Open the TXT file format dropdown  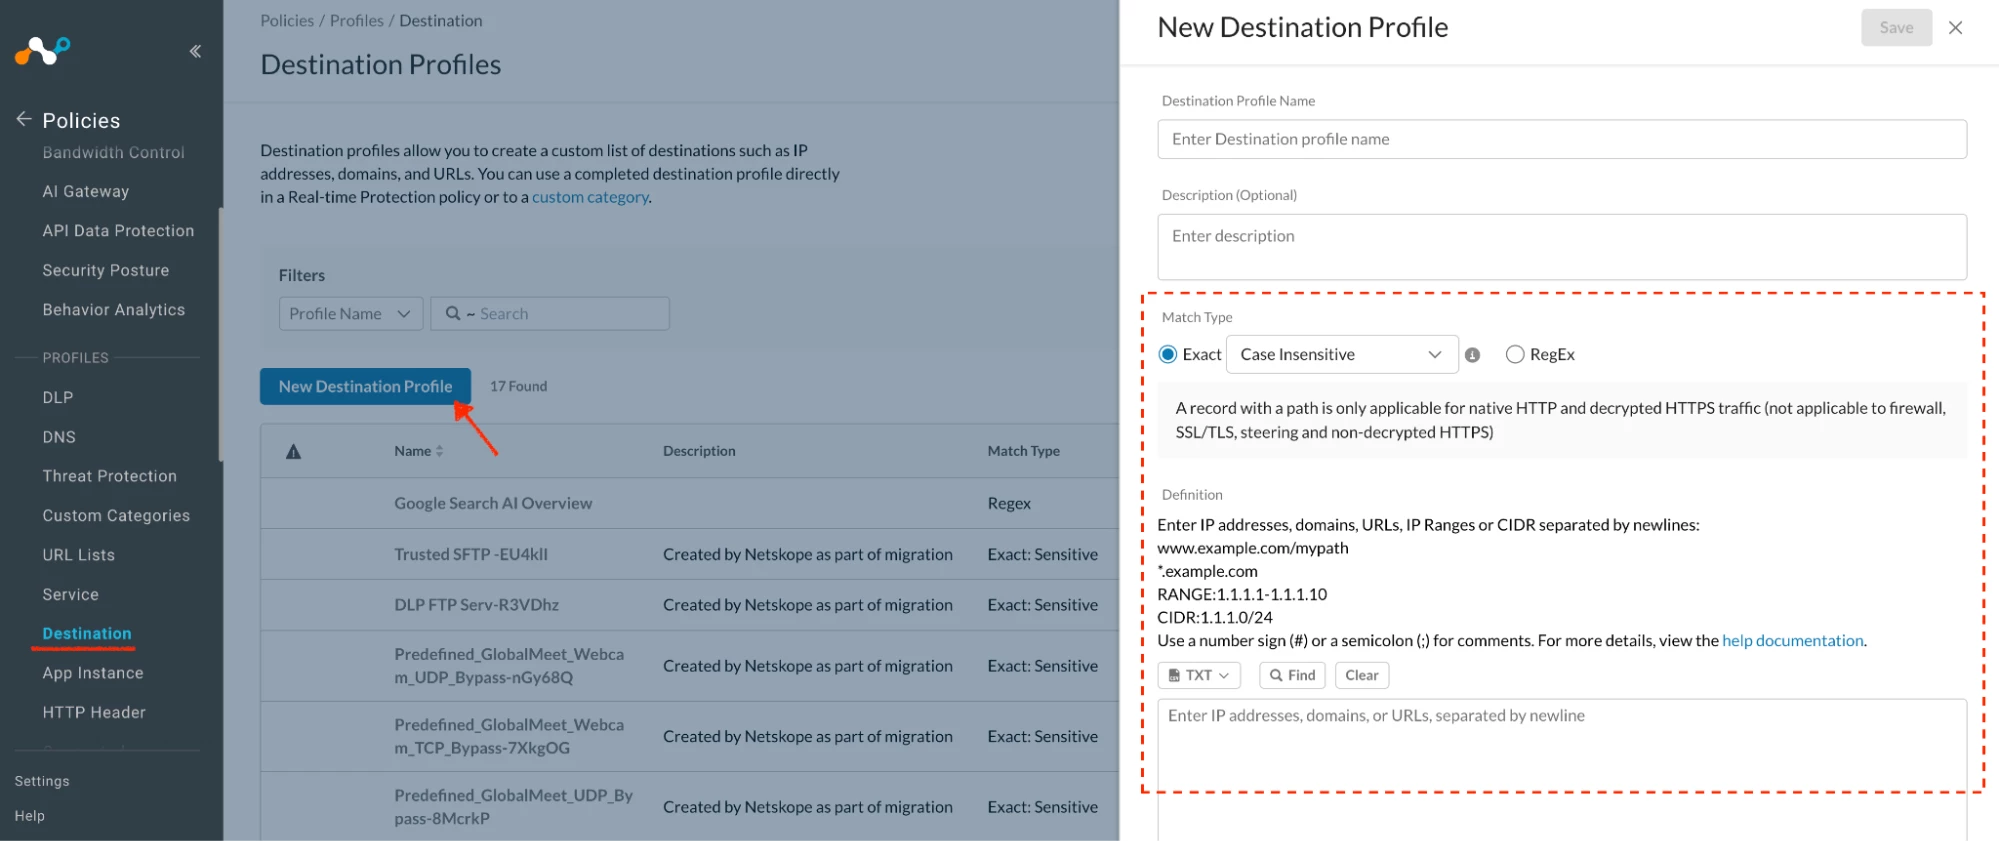(1199, 676)
